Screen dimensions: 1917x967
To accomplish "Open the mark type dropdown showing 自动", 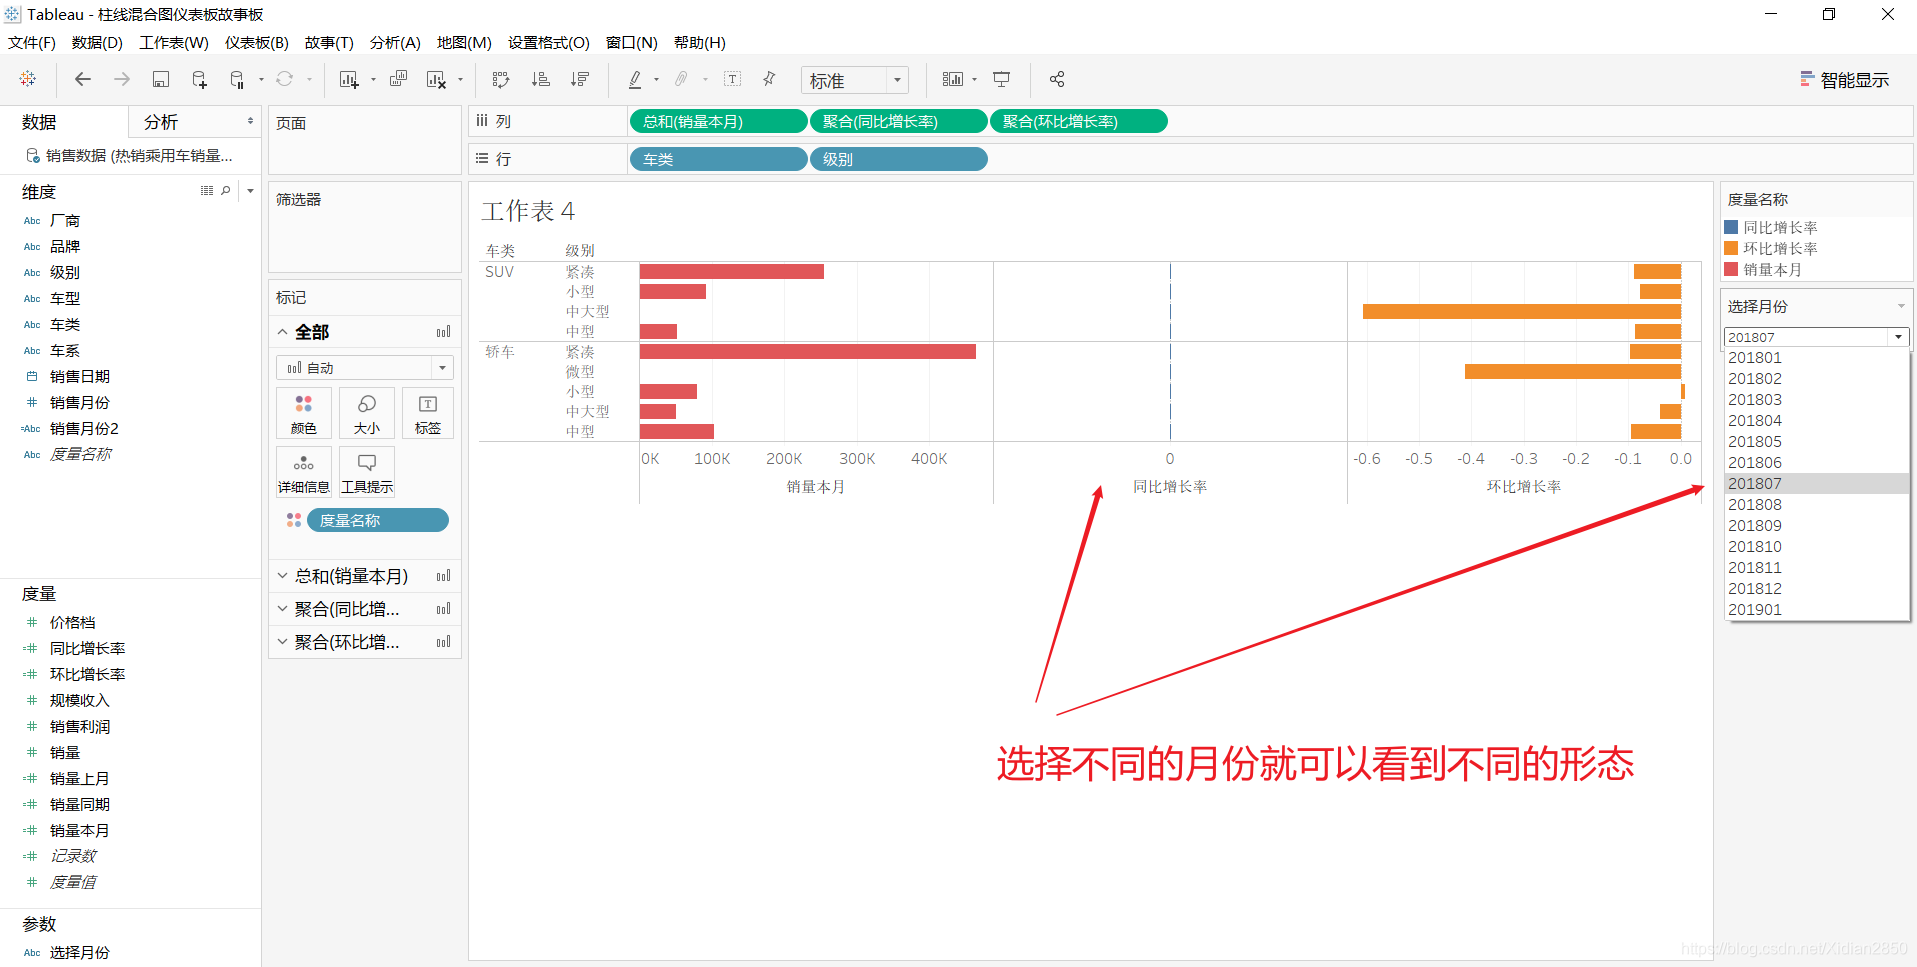I will tap(365, 368).
